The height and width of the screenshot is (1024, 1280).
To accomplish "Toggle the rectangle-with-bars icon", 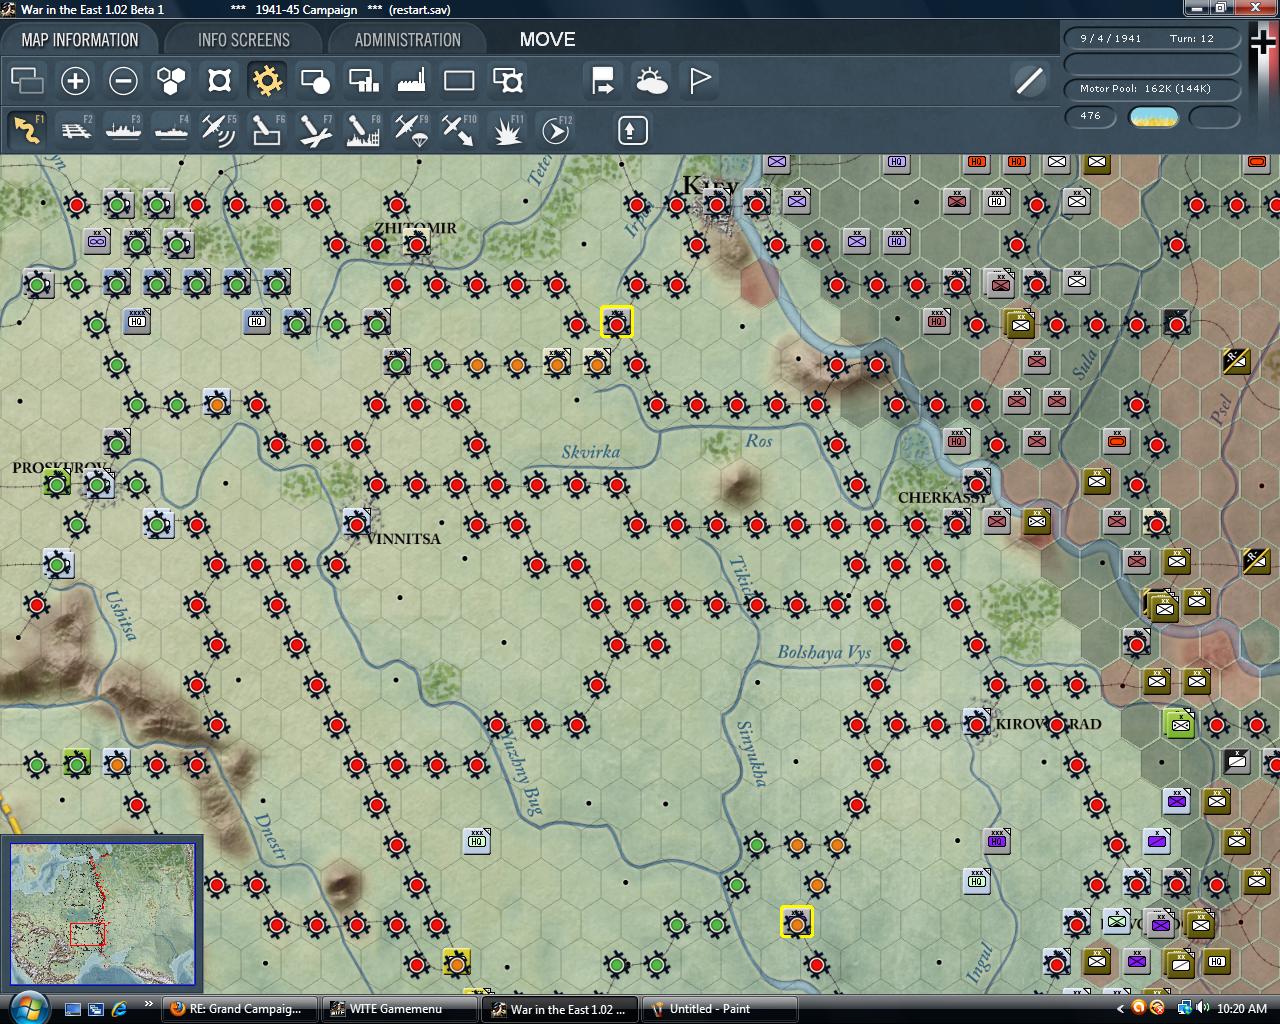I will click(363, 80).
